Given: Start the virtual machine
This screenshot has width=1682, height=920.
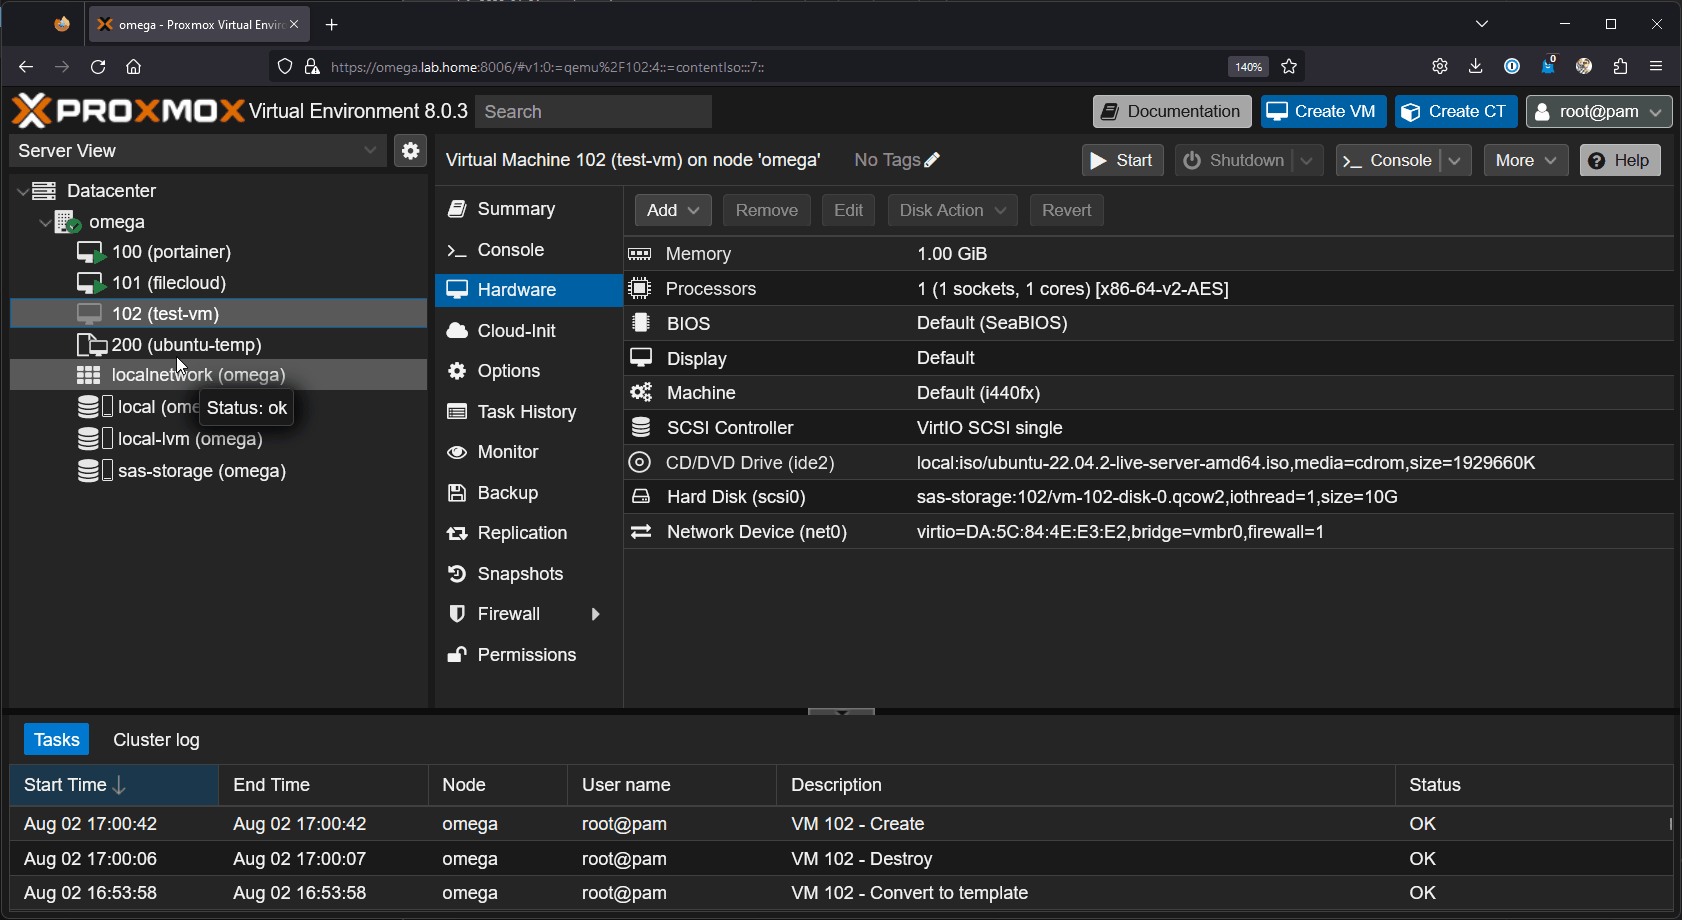Looking at the screenshot, I should [x=1122, y=161].
